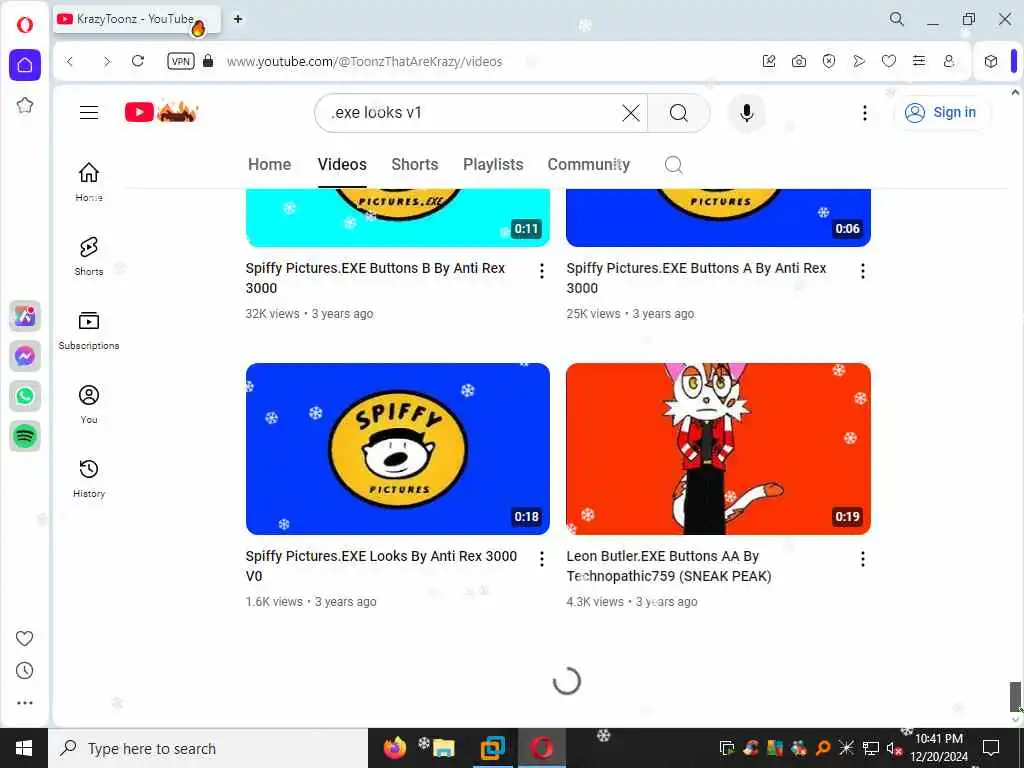The image size is (1024, 768).
Task: Click the address bar URL
Action: pyautogui.click(x=364, y=61)
